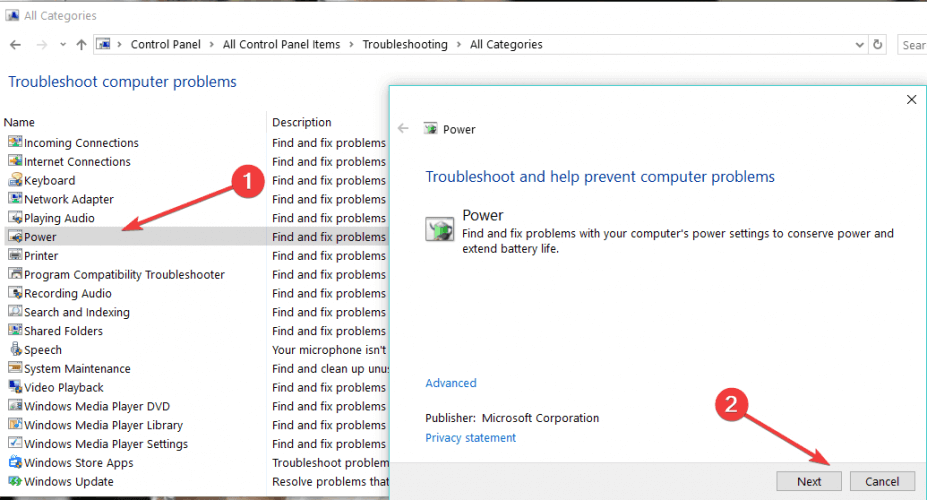The height and width of the screenshot is (500, 927).
Task: Click the System Maintenance icon
Action: tap(15, 368)
